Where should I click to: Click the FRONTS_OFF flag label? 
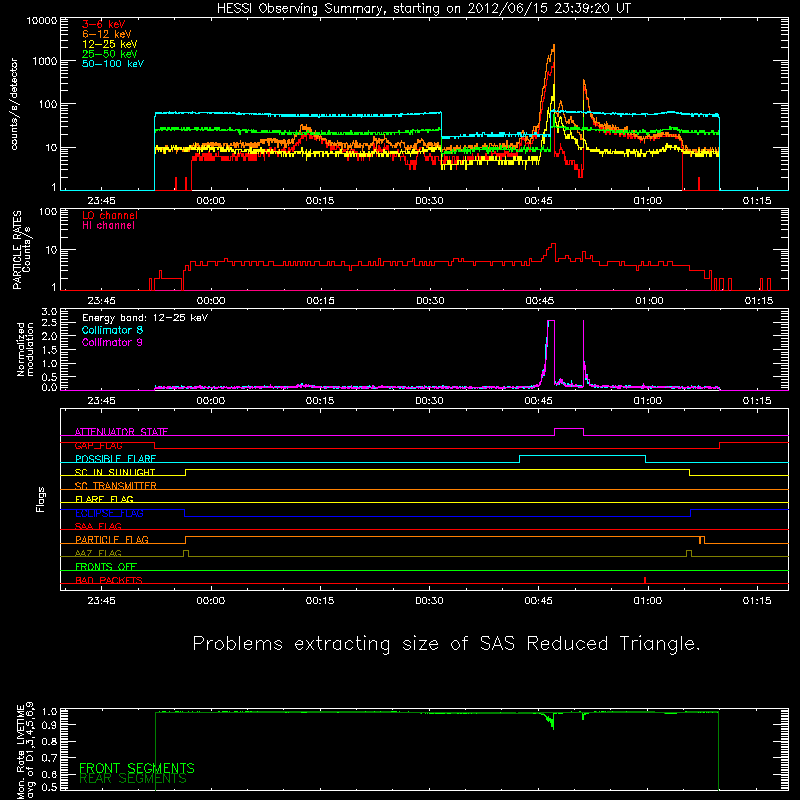pyautogui.click(x=106, y=567)
